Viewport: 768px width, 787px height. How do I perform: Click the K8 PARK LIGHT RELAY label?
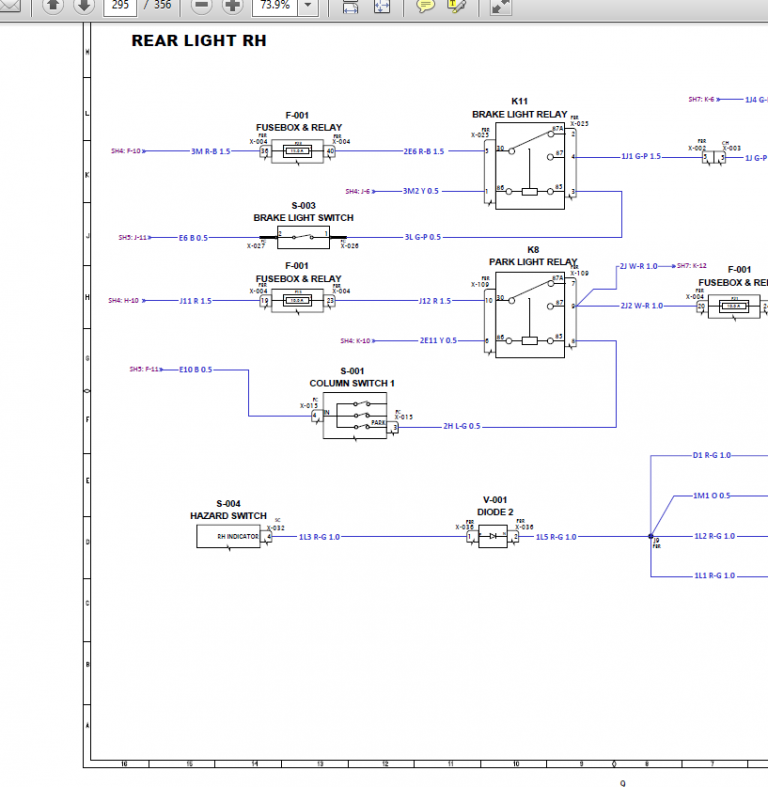533,256
